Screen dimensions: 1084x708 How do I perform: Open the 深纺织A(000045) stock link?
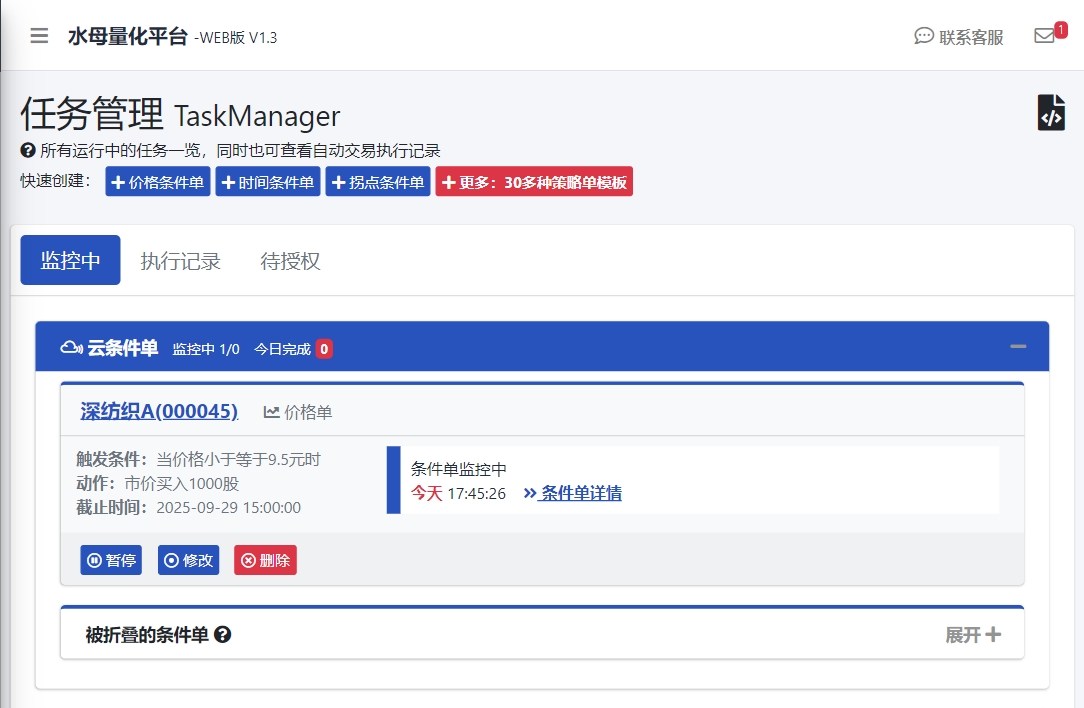[159, 411]
